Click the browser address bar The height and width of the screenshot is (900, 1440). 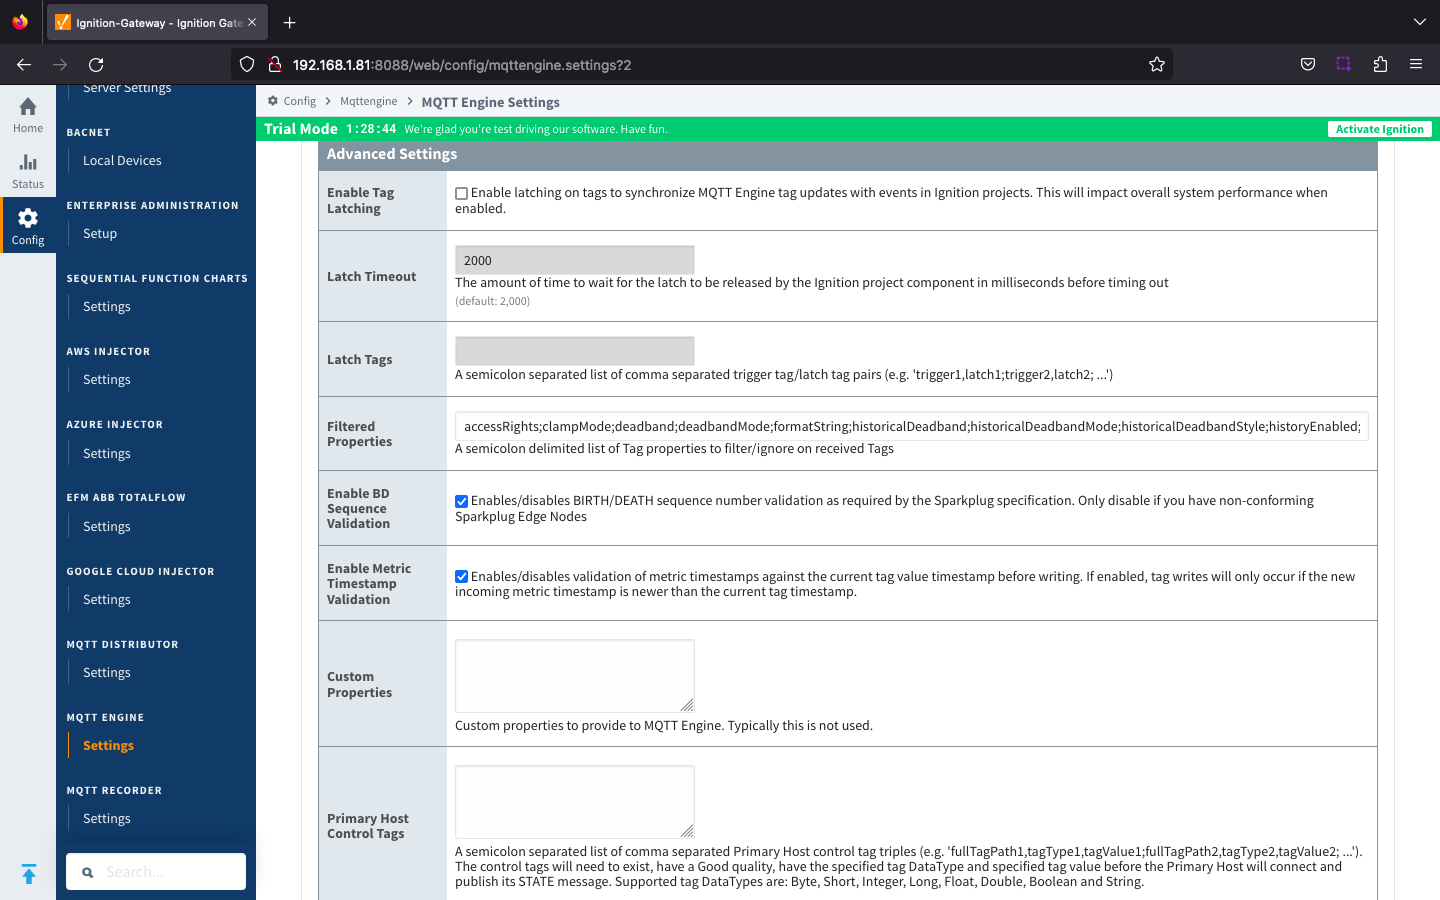700,64
